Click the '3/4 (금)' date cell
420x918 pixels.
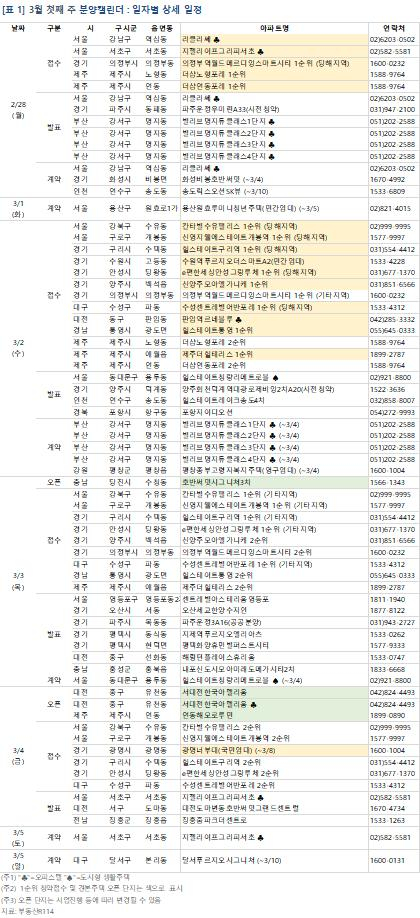pos(17,754)
